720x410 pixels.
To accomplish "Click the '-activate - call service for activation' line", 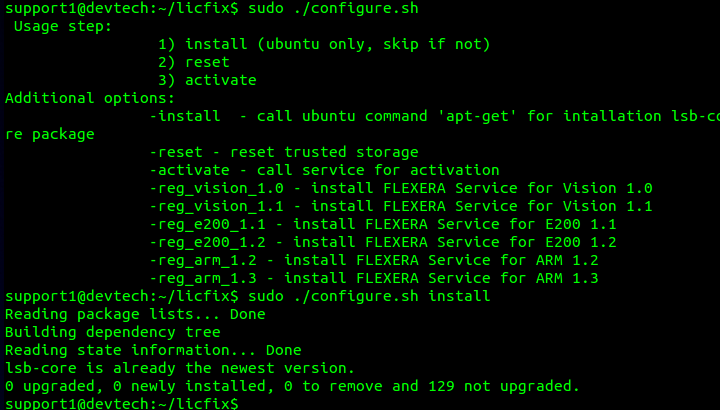I will click(x=323, y=170).
